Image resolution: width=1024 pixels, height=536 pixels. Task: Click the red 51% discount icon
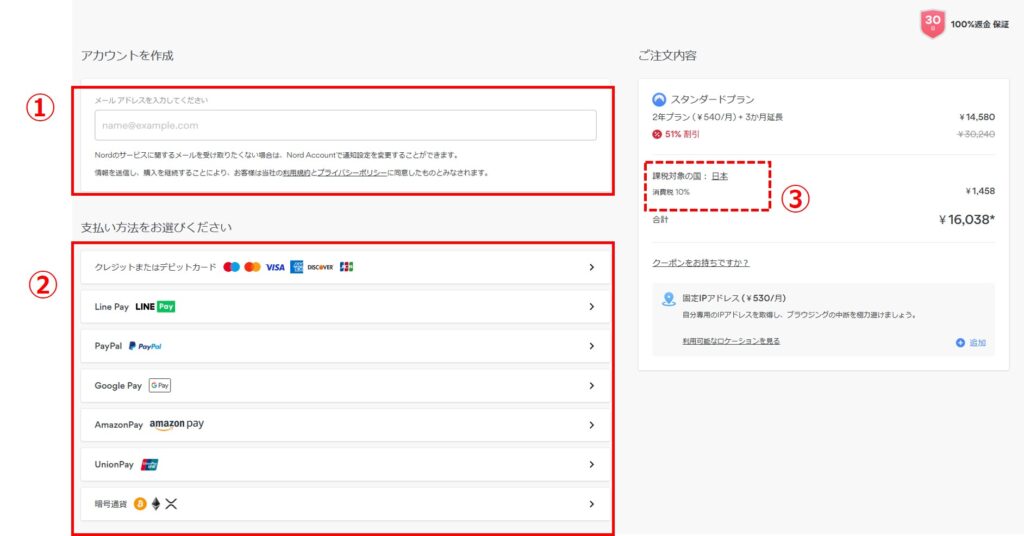click(x=657, y=134)
